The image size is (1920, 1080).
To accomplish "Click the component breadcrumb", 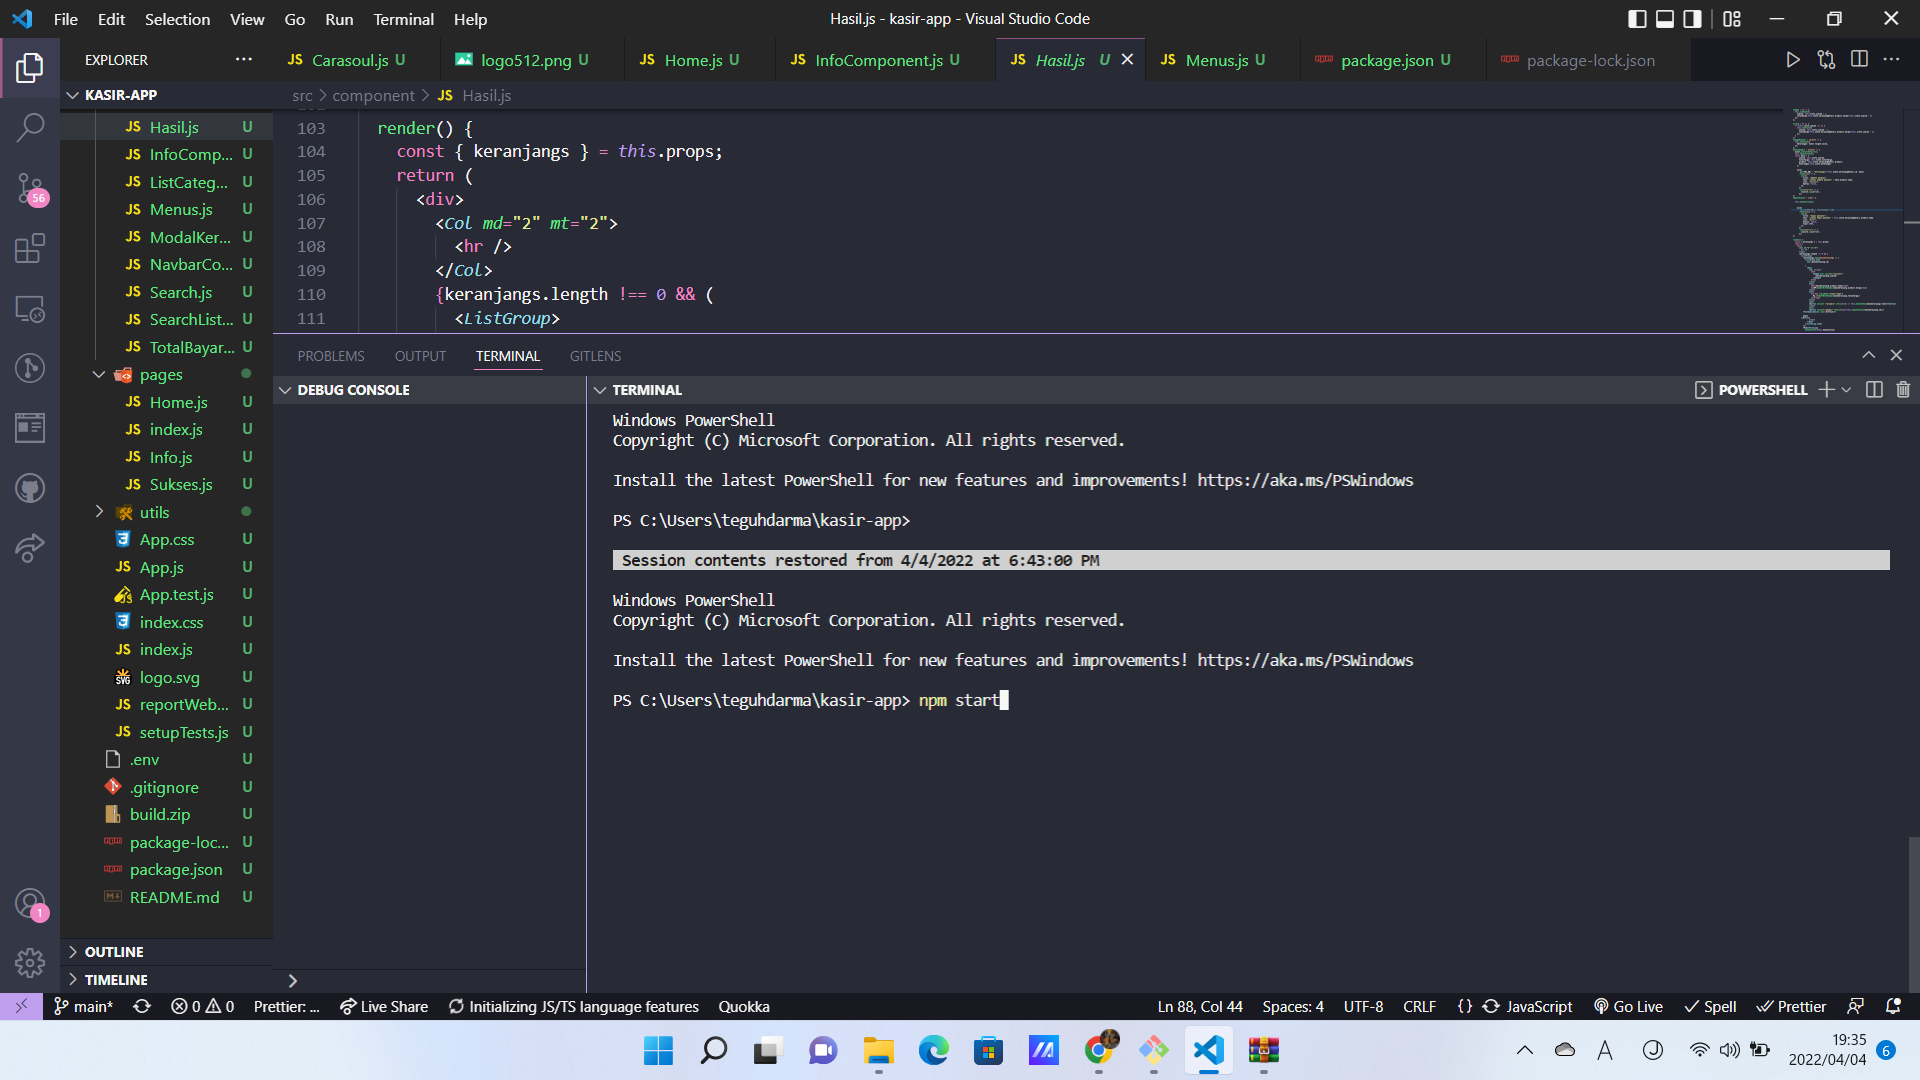I will point(374,95).
